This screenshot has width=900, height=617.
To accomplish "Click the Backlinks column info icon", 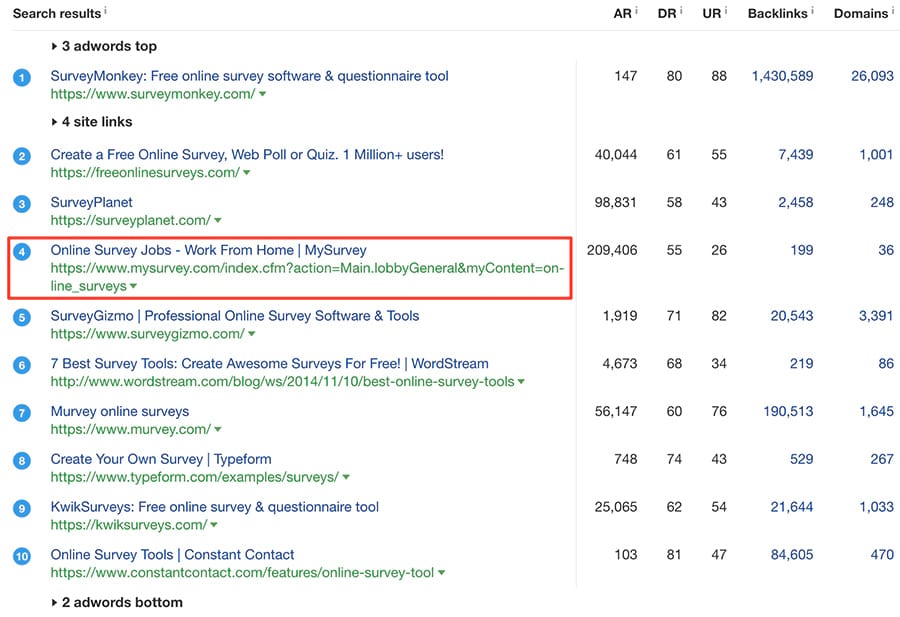I will coord(813,11).
